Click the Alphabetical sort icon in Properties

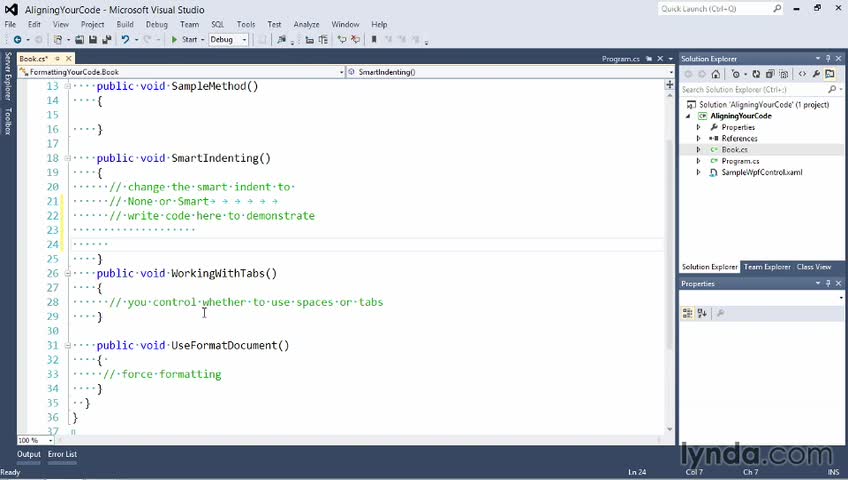pyautogui.click(x=702, y=313)
